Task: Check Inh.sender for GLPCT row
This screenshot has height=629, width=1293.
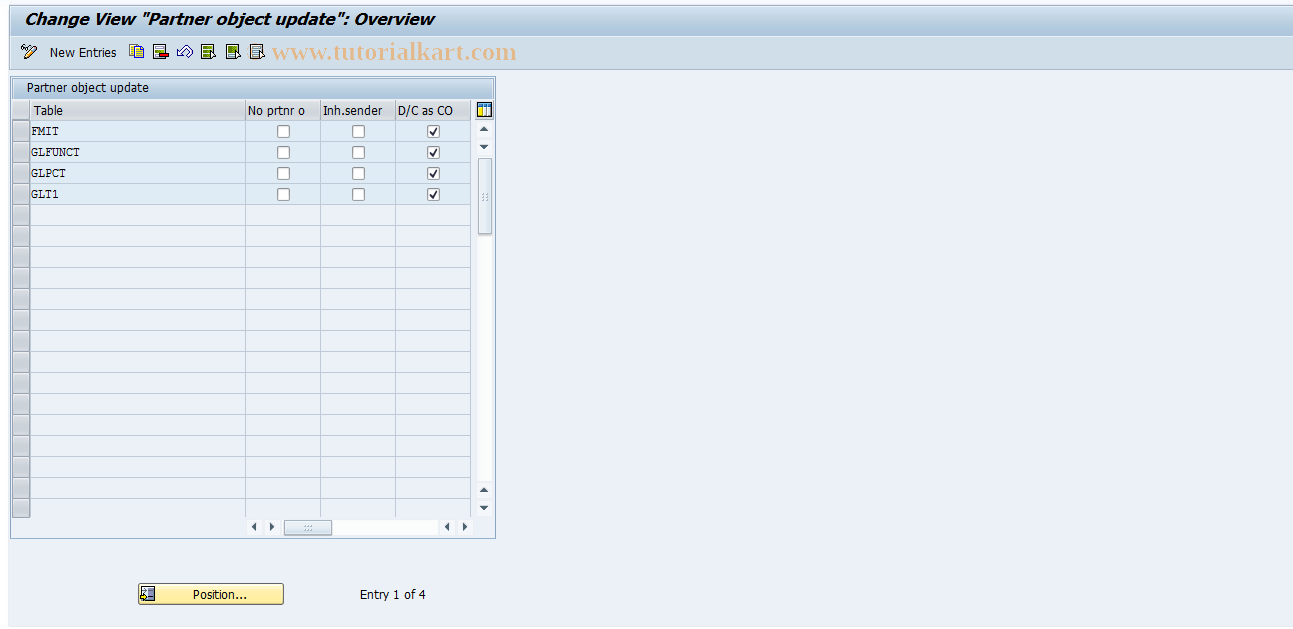Action: [x=358, y=173]
